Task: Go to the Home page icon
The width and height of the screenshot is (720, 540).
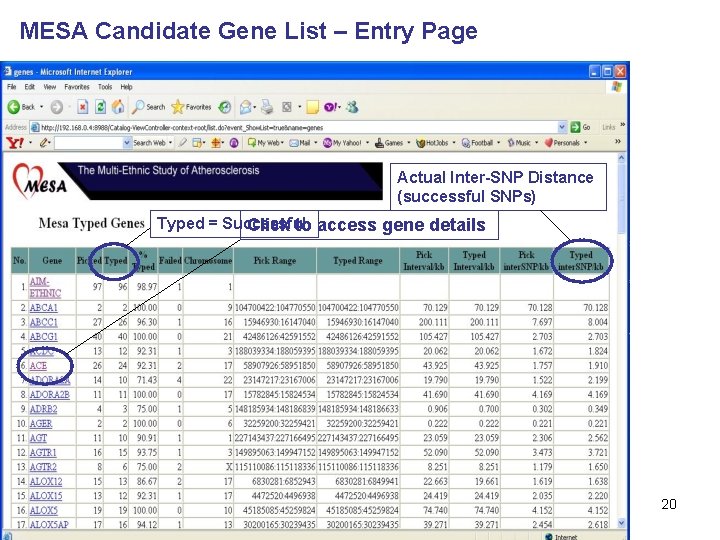Action: tap(118, 107)
